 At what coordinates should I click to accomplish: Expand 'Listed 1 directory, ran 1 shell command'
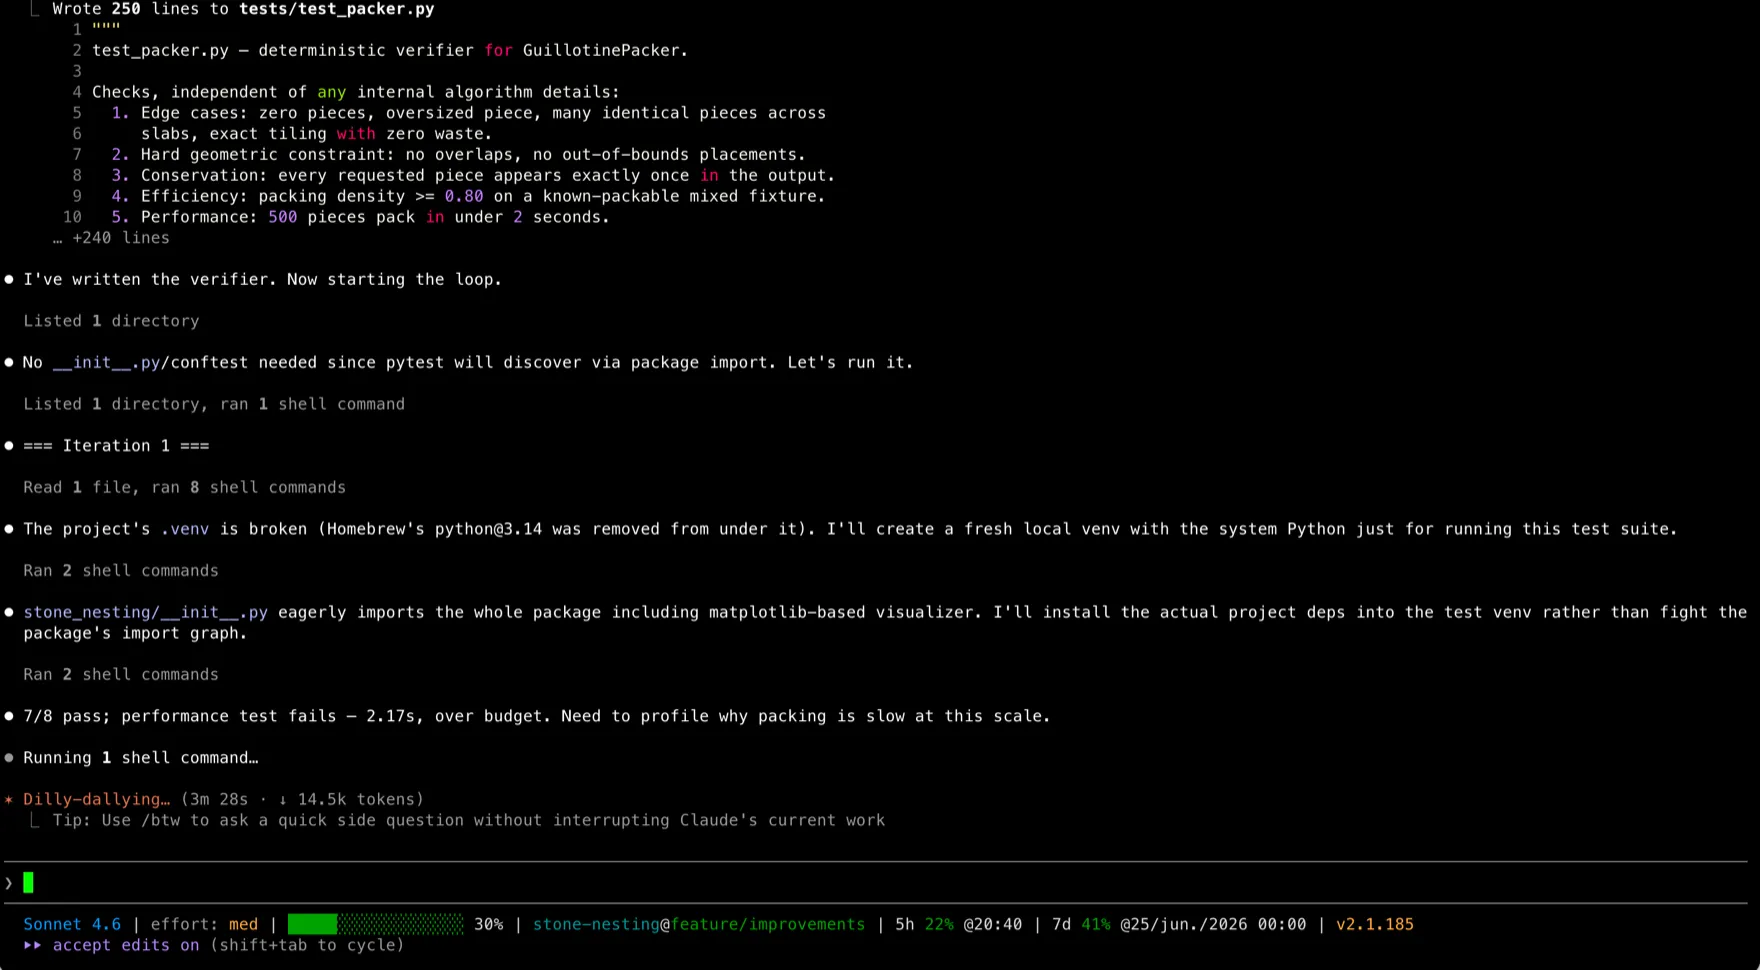click(214, 404)
